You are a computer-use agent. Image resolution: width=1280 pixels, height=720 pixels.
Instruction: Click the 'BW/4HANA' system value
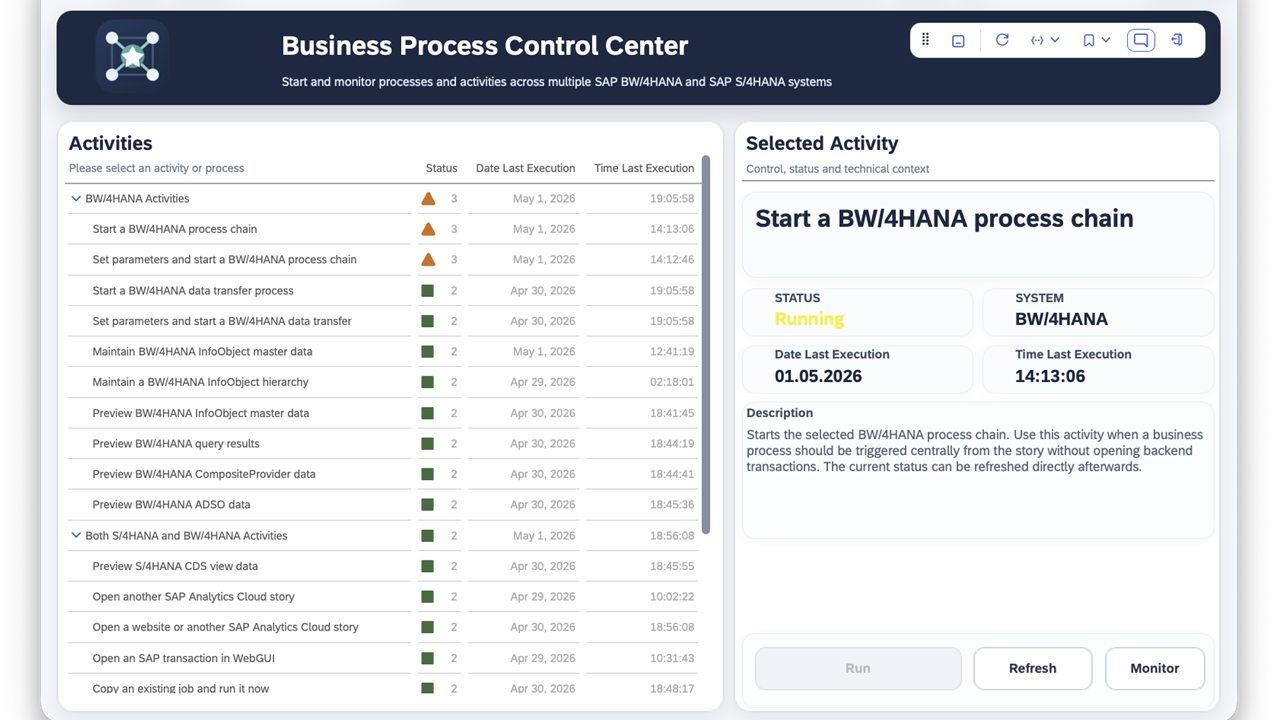coord(1061,319)
